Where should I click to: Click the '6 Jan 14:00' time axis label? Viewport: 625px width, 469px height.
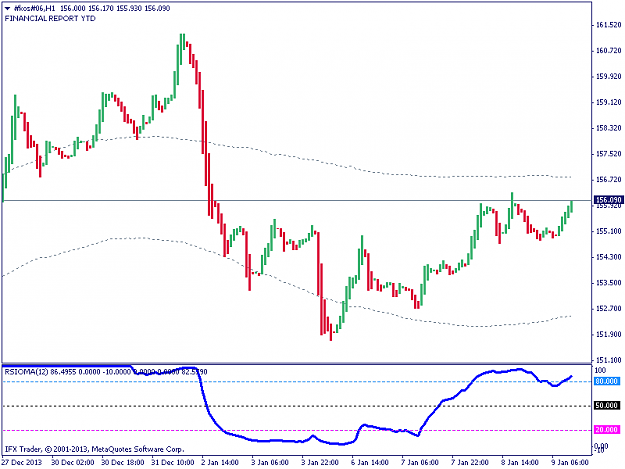(370, 463)
